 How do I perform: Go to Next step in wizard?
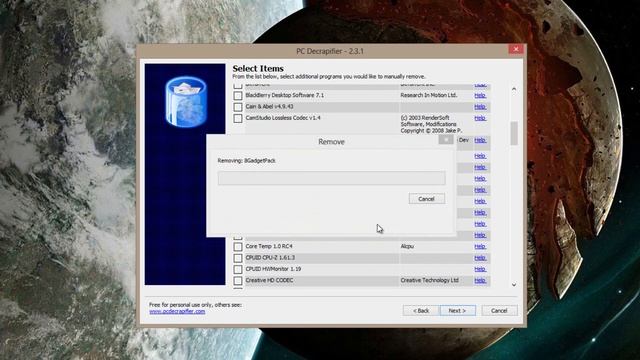tap(458, 311)
